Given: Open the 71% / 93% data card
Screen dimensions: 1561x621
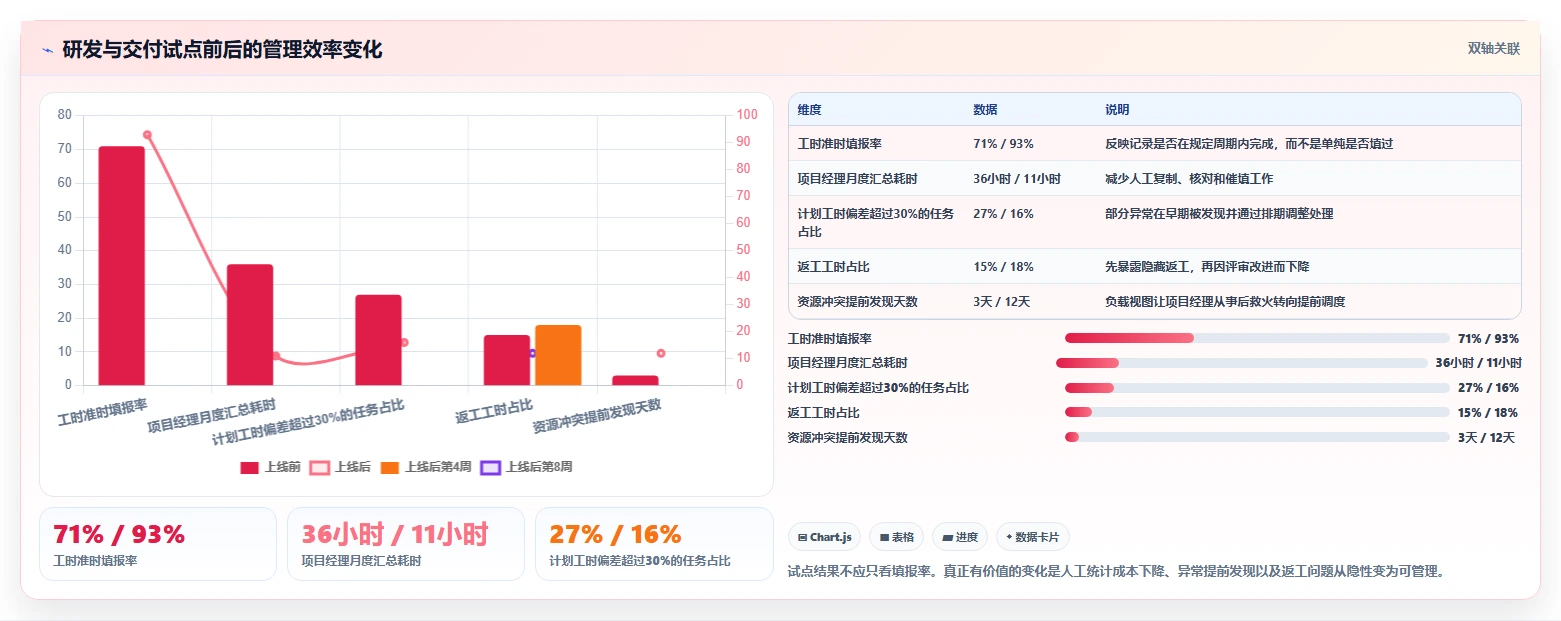Looking at the screenshot, I should point(158,544).
